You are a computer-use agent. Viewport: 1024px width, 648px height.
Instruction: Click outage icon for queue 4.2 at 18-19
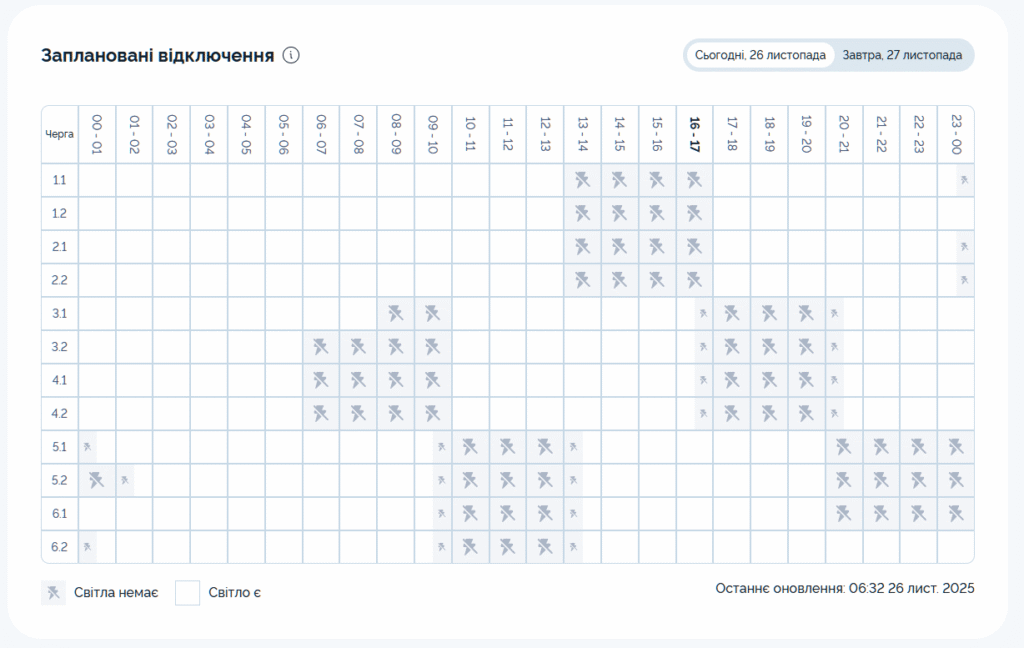(769, 413)
